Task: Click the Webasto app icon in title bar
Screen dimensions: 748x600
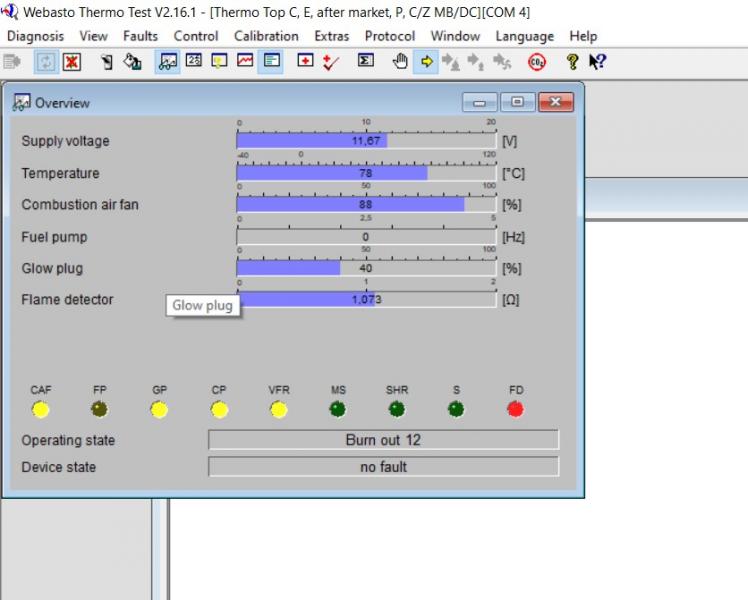Action: (x=10, y=11)
